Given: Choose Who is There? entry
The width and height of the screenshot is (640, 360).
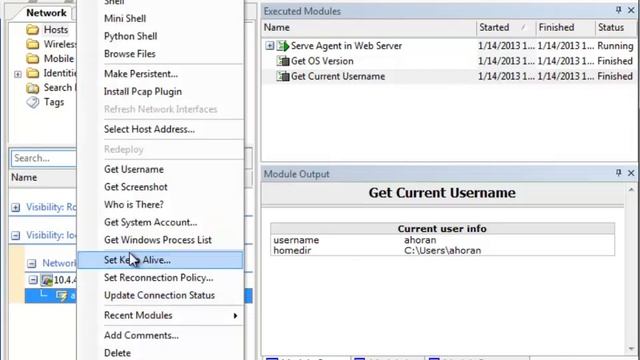Looking at the screenshot, I should (x=134, y=204).
